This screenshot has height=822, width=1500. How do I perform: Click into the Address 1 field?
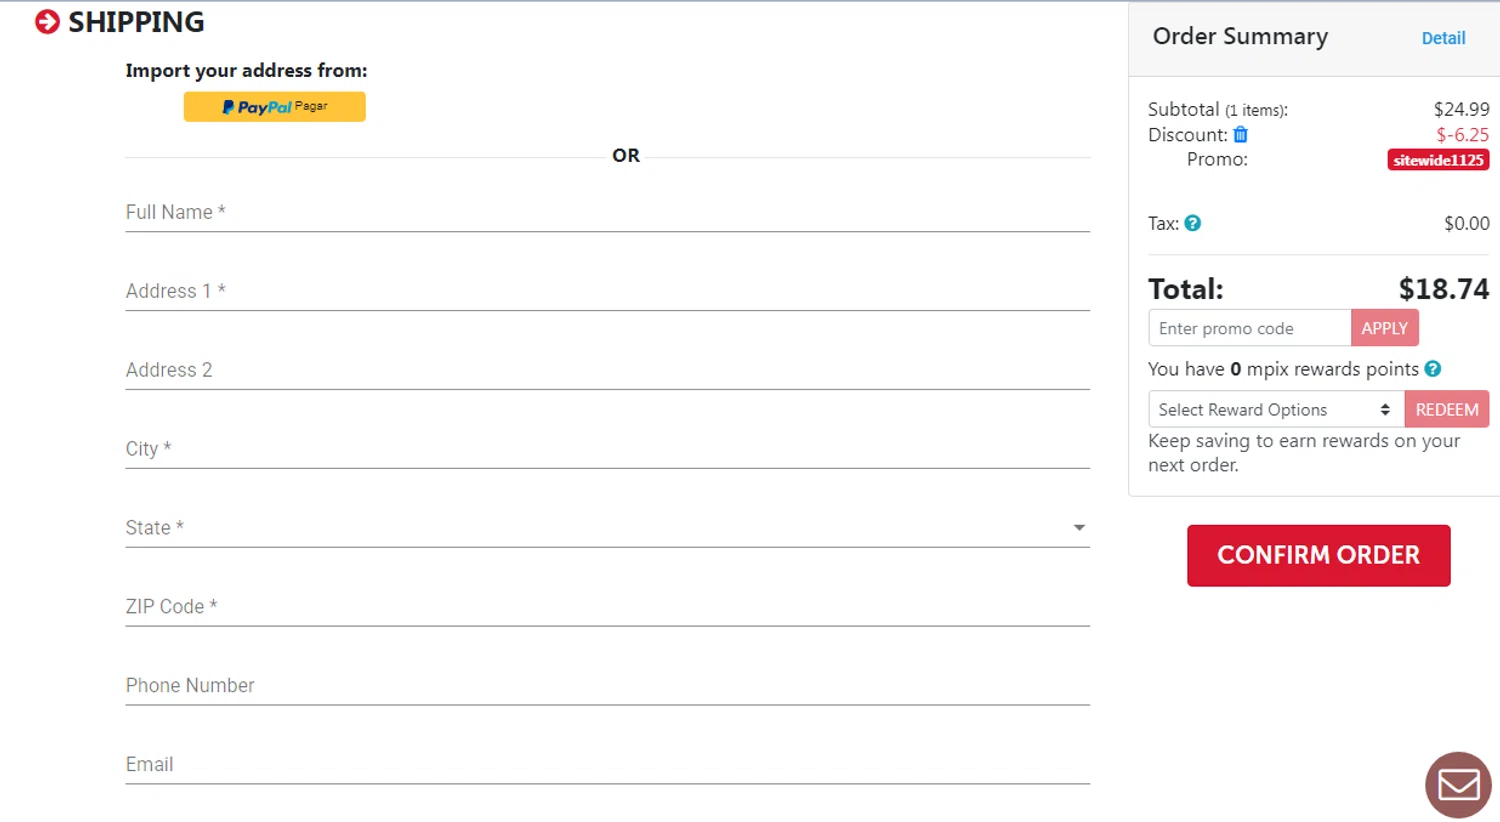[607, 292]
